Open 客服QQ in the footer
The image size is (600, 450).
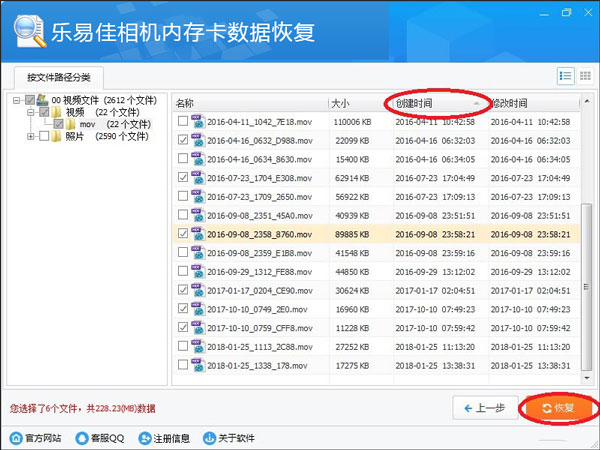click(x=100, y=438)
